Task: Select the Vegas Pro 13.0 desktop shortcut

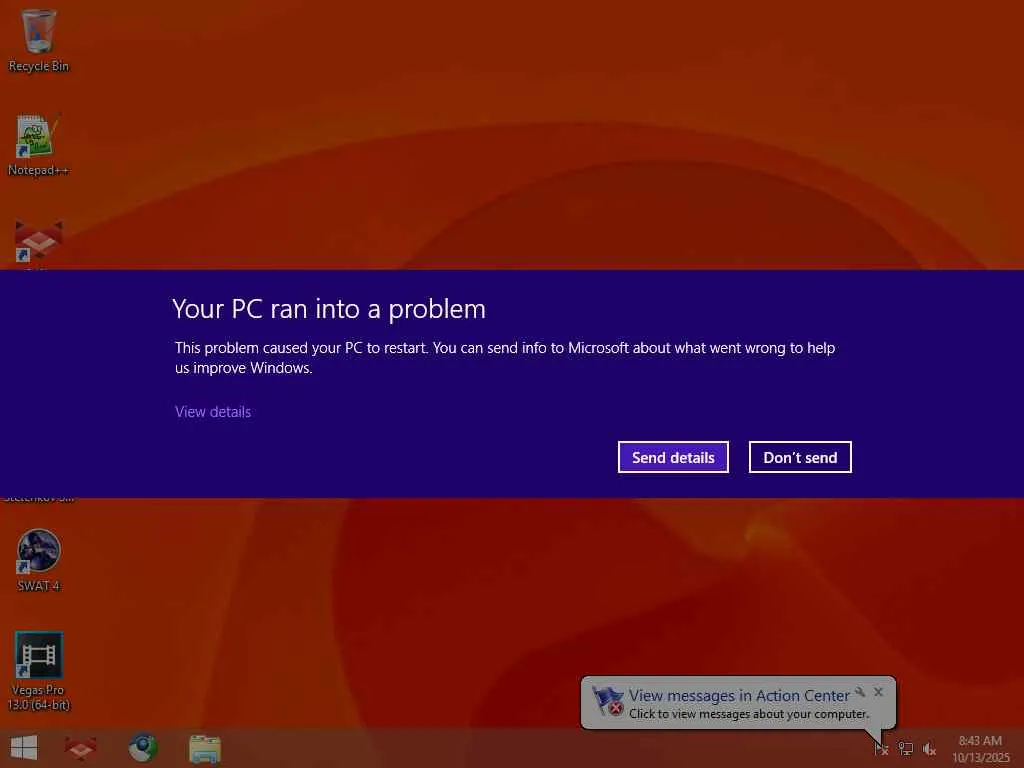Action: [x=39, y=671]
